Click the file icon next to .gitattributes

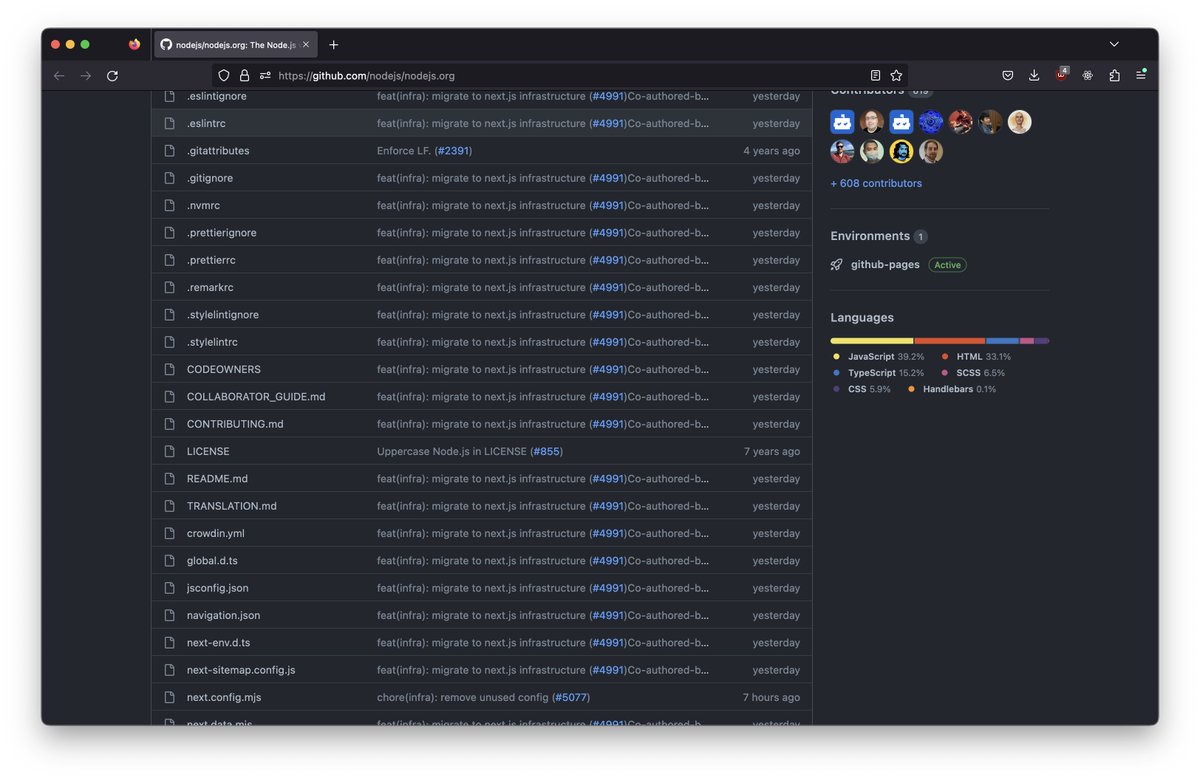pyautogui.click(x=169, y=151)
